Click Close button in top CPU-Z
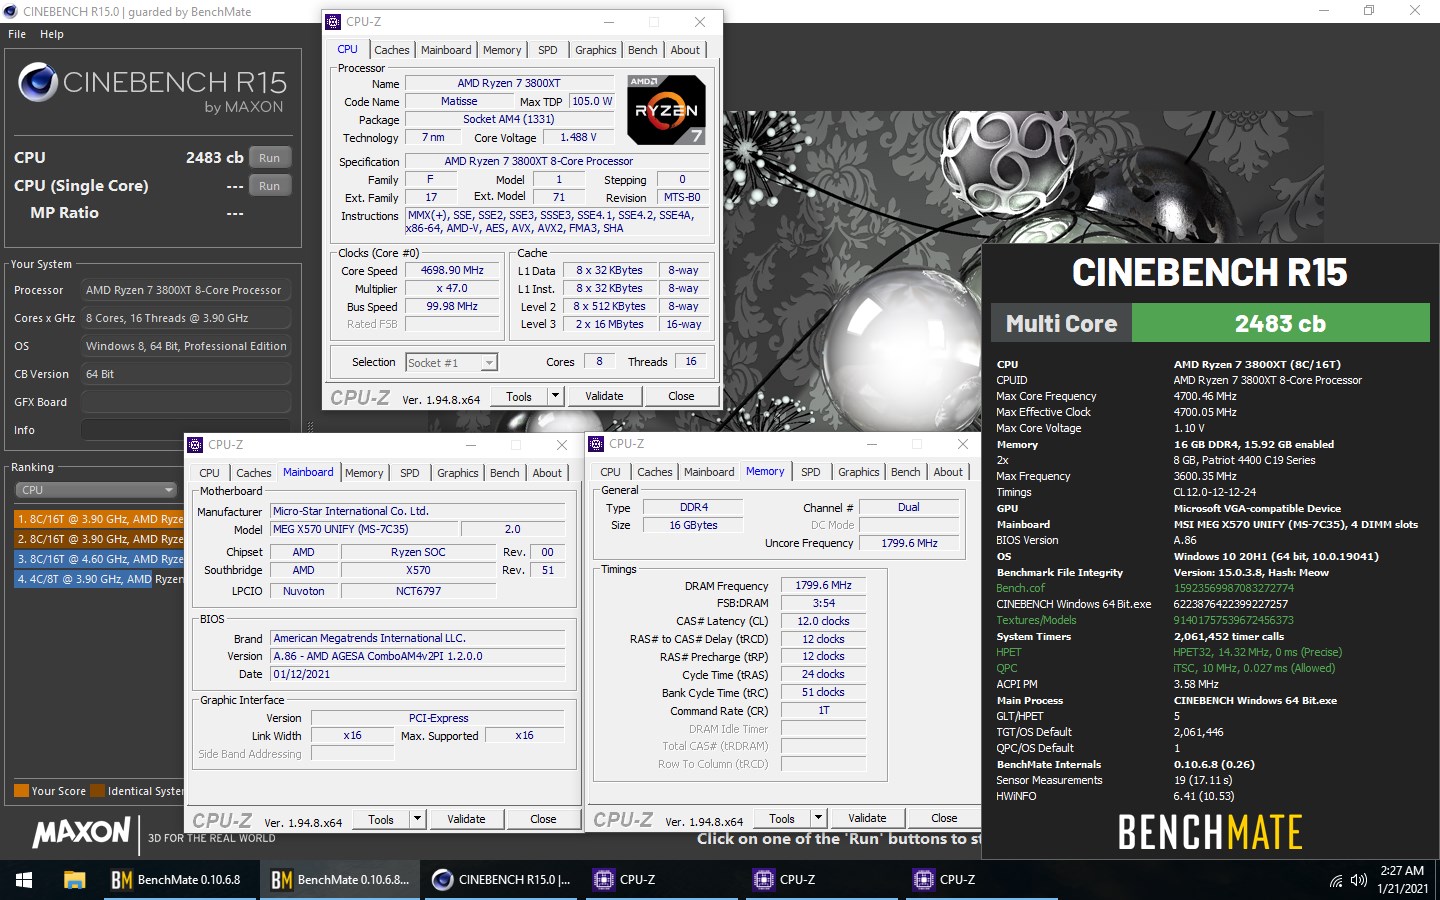This screenshot has height=900, width=1440. pyautogui.click(x=681, y=396)
